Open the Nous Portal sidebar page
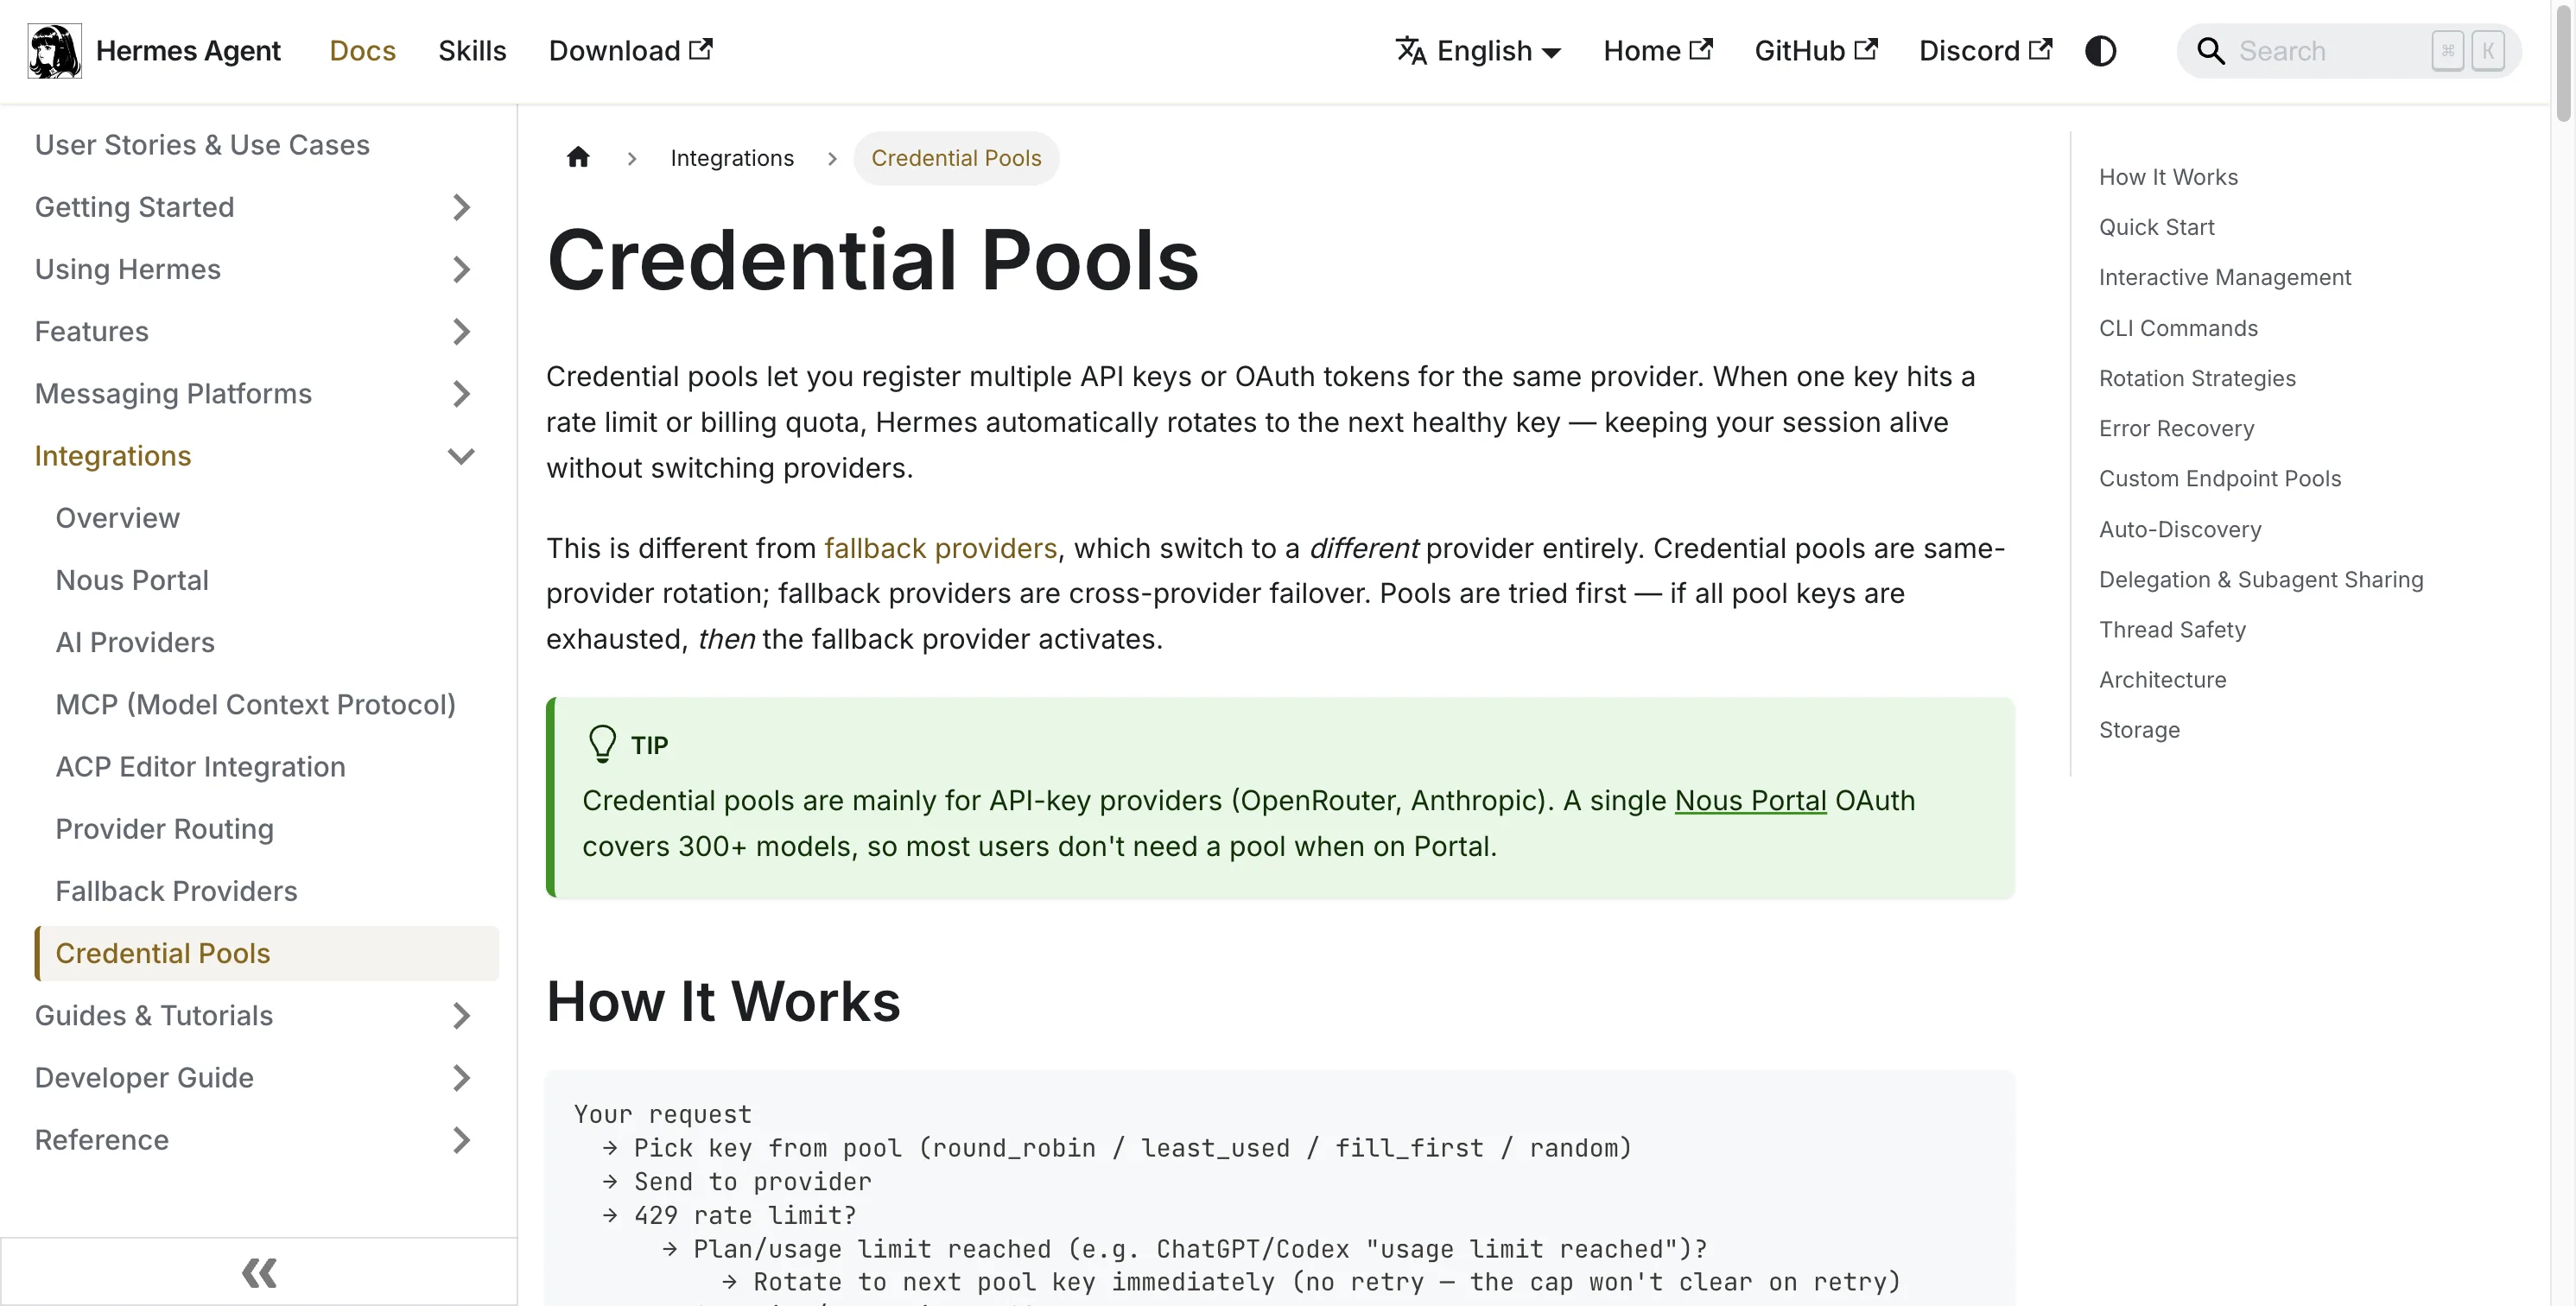The height and width of the screenshot is (1306, 2576). click(x=132, y=580)
